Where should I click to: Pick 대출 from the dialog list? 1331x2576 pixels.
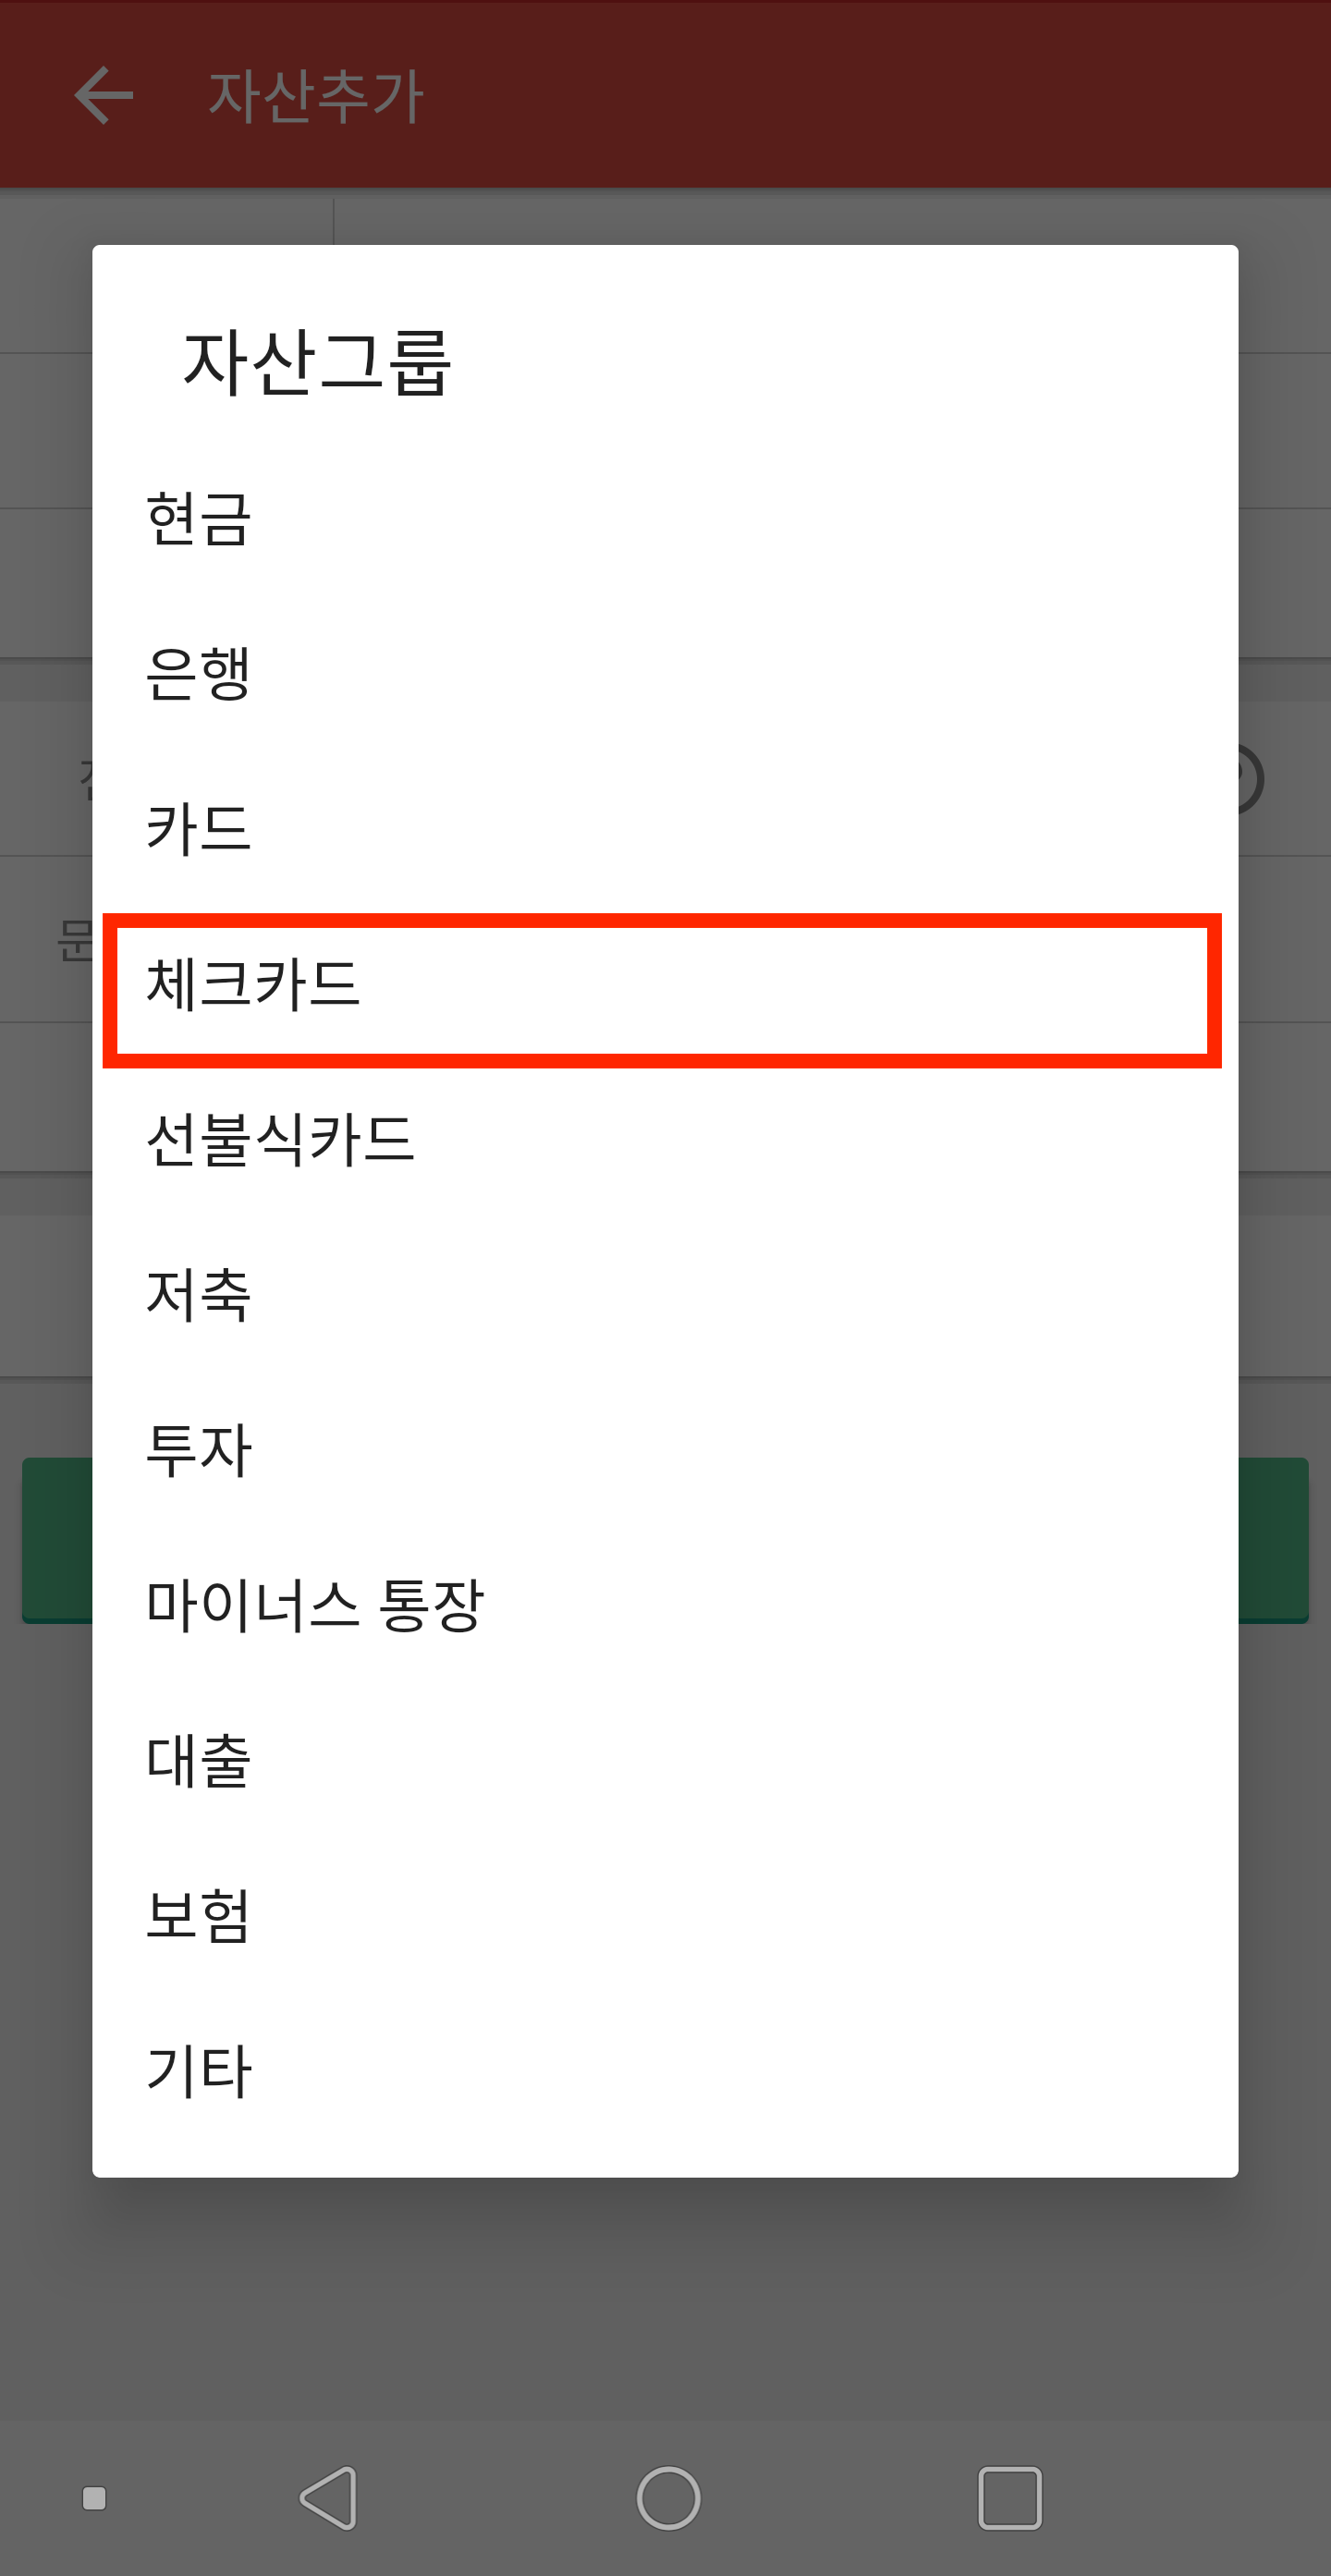(x=665, y=1760)
